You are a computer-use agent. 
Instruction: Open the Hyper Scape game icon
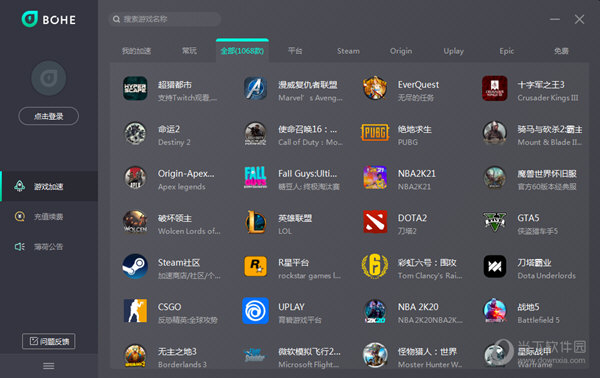(135, 88)
